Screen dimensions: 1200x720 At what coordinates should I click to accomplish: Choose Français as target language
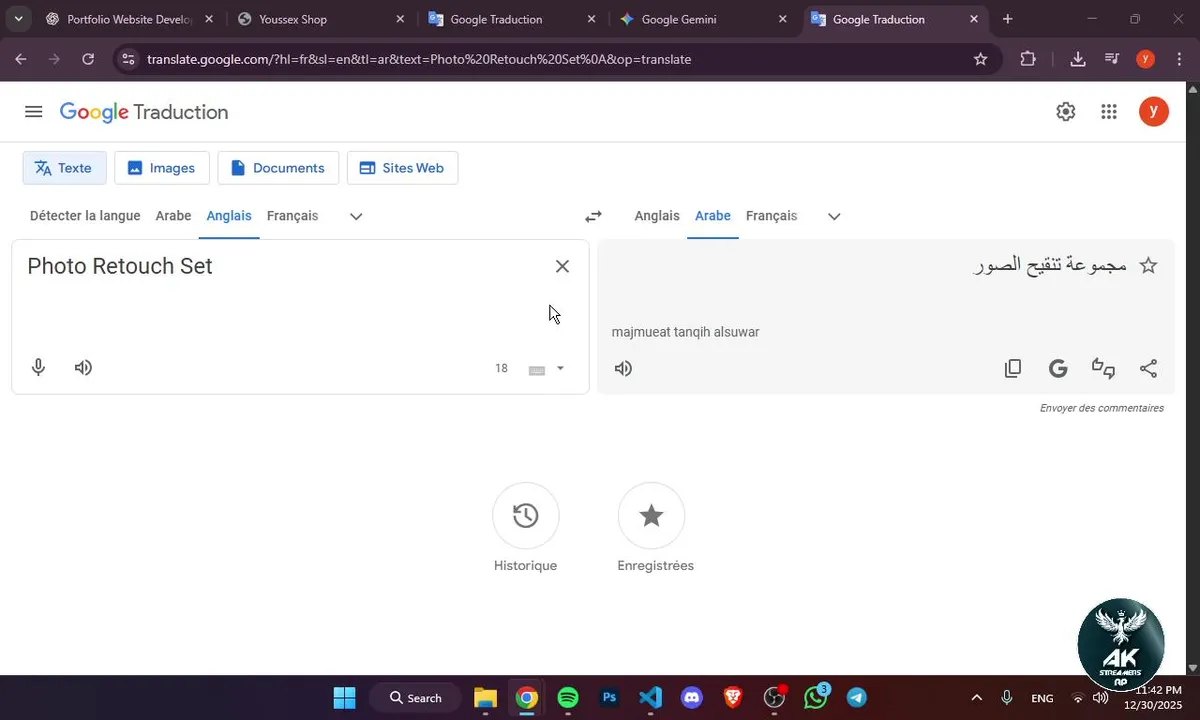771,216
